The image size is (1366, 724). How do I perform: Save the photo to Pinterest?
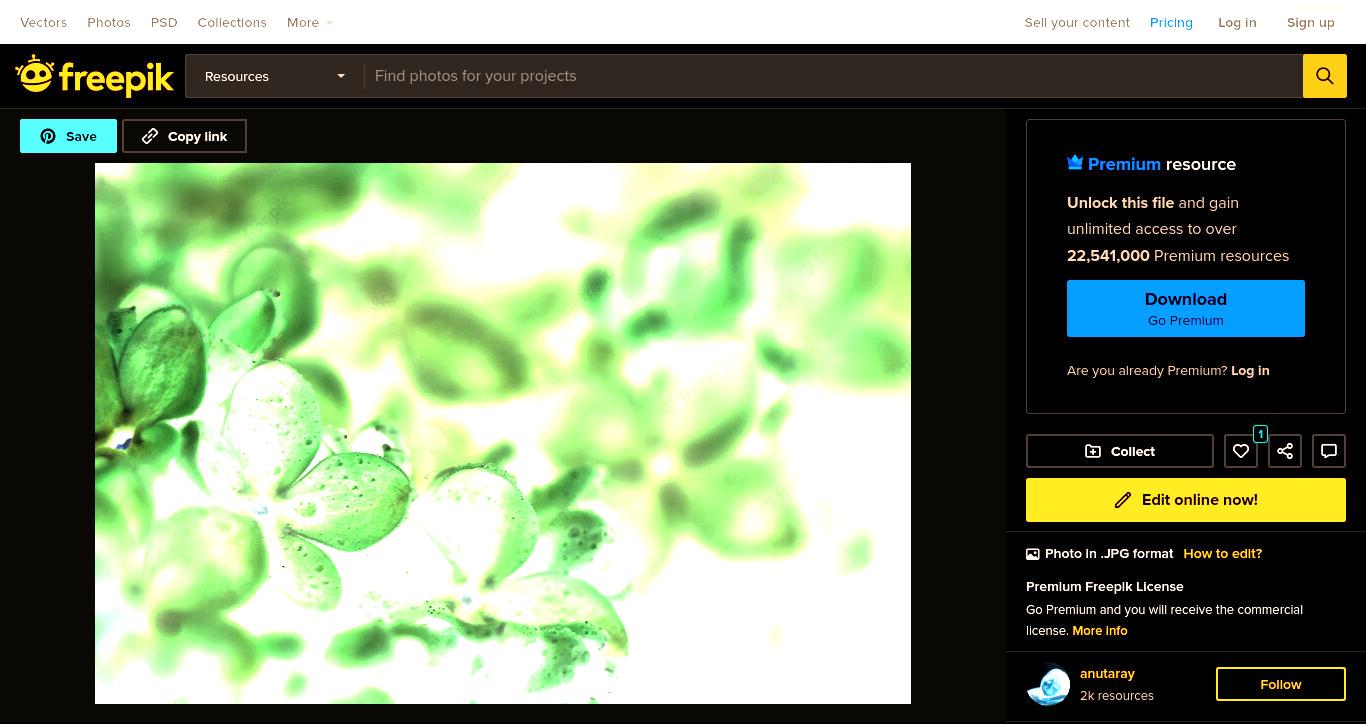click(x=68, y=136)
